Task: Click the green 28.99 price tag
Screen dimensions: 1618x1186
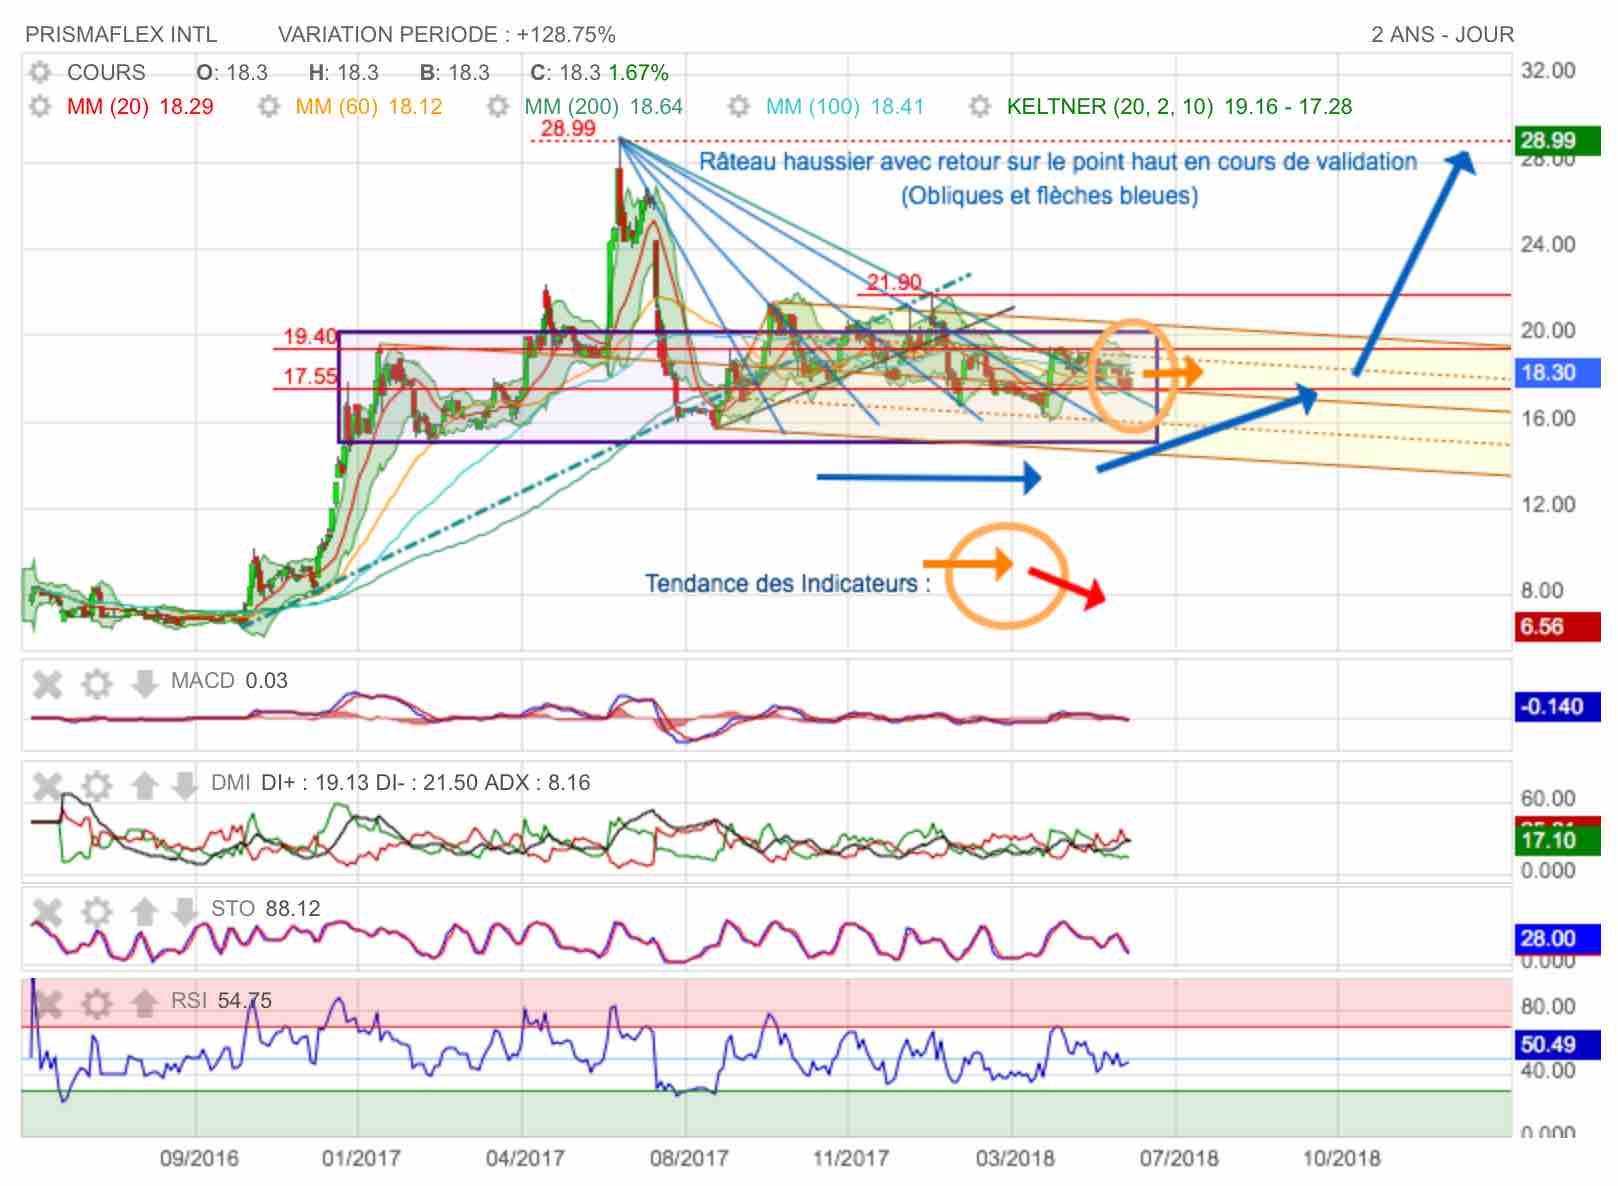Action: tap(1556, 140)
